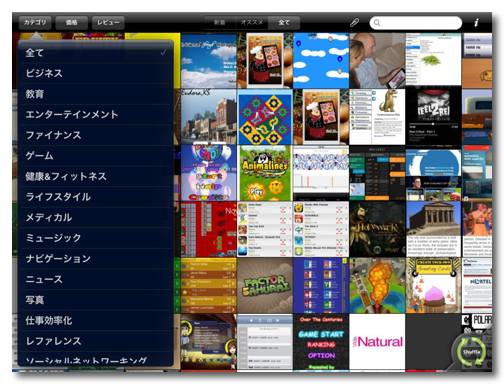Open the Greek temple photo thumbnail
Viewport: 504px width, 384px height.
coord(433,229)
